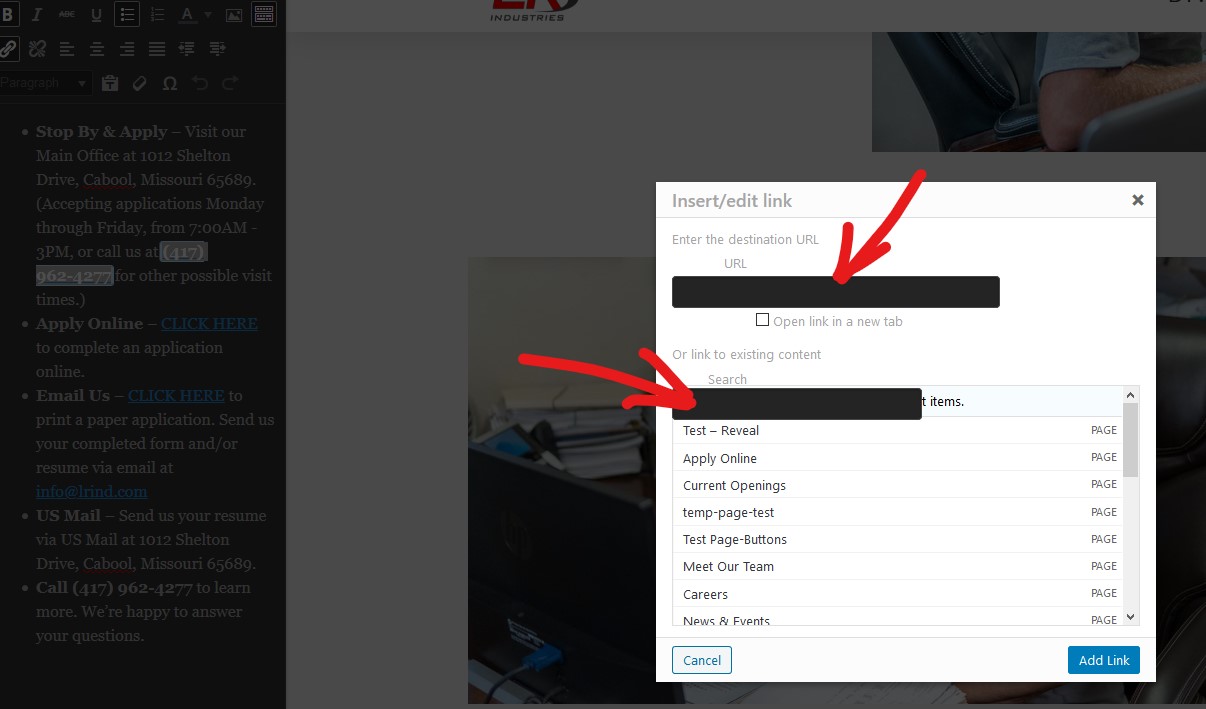This screenshot has width=1206, height=709.
Task: Click the clear formatting eraser icon
Action: tap(140, 83)
